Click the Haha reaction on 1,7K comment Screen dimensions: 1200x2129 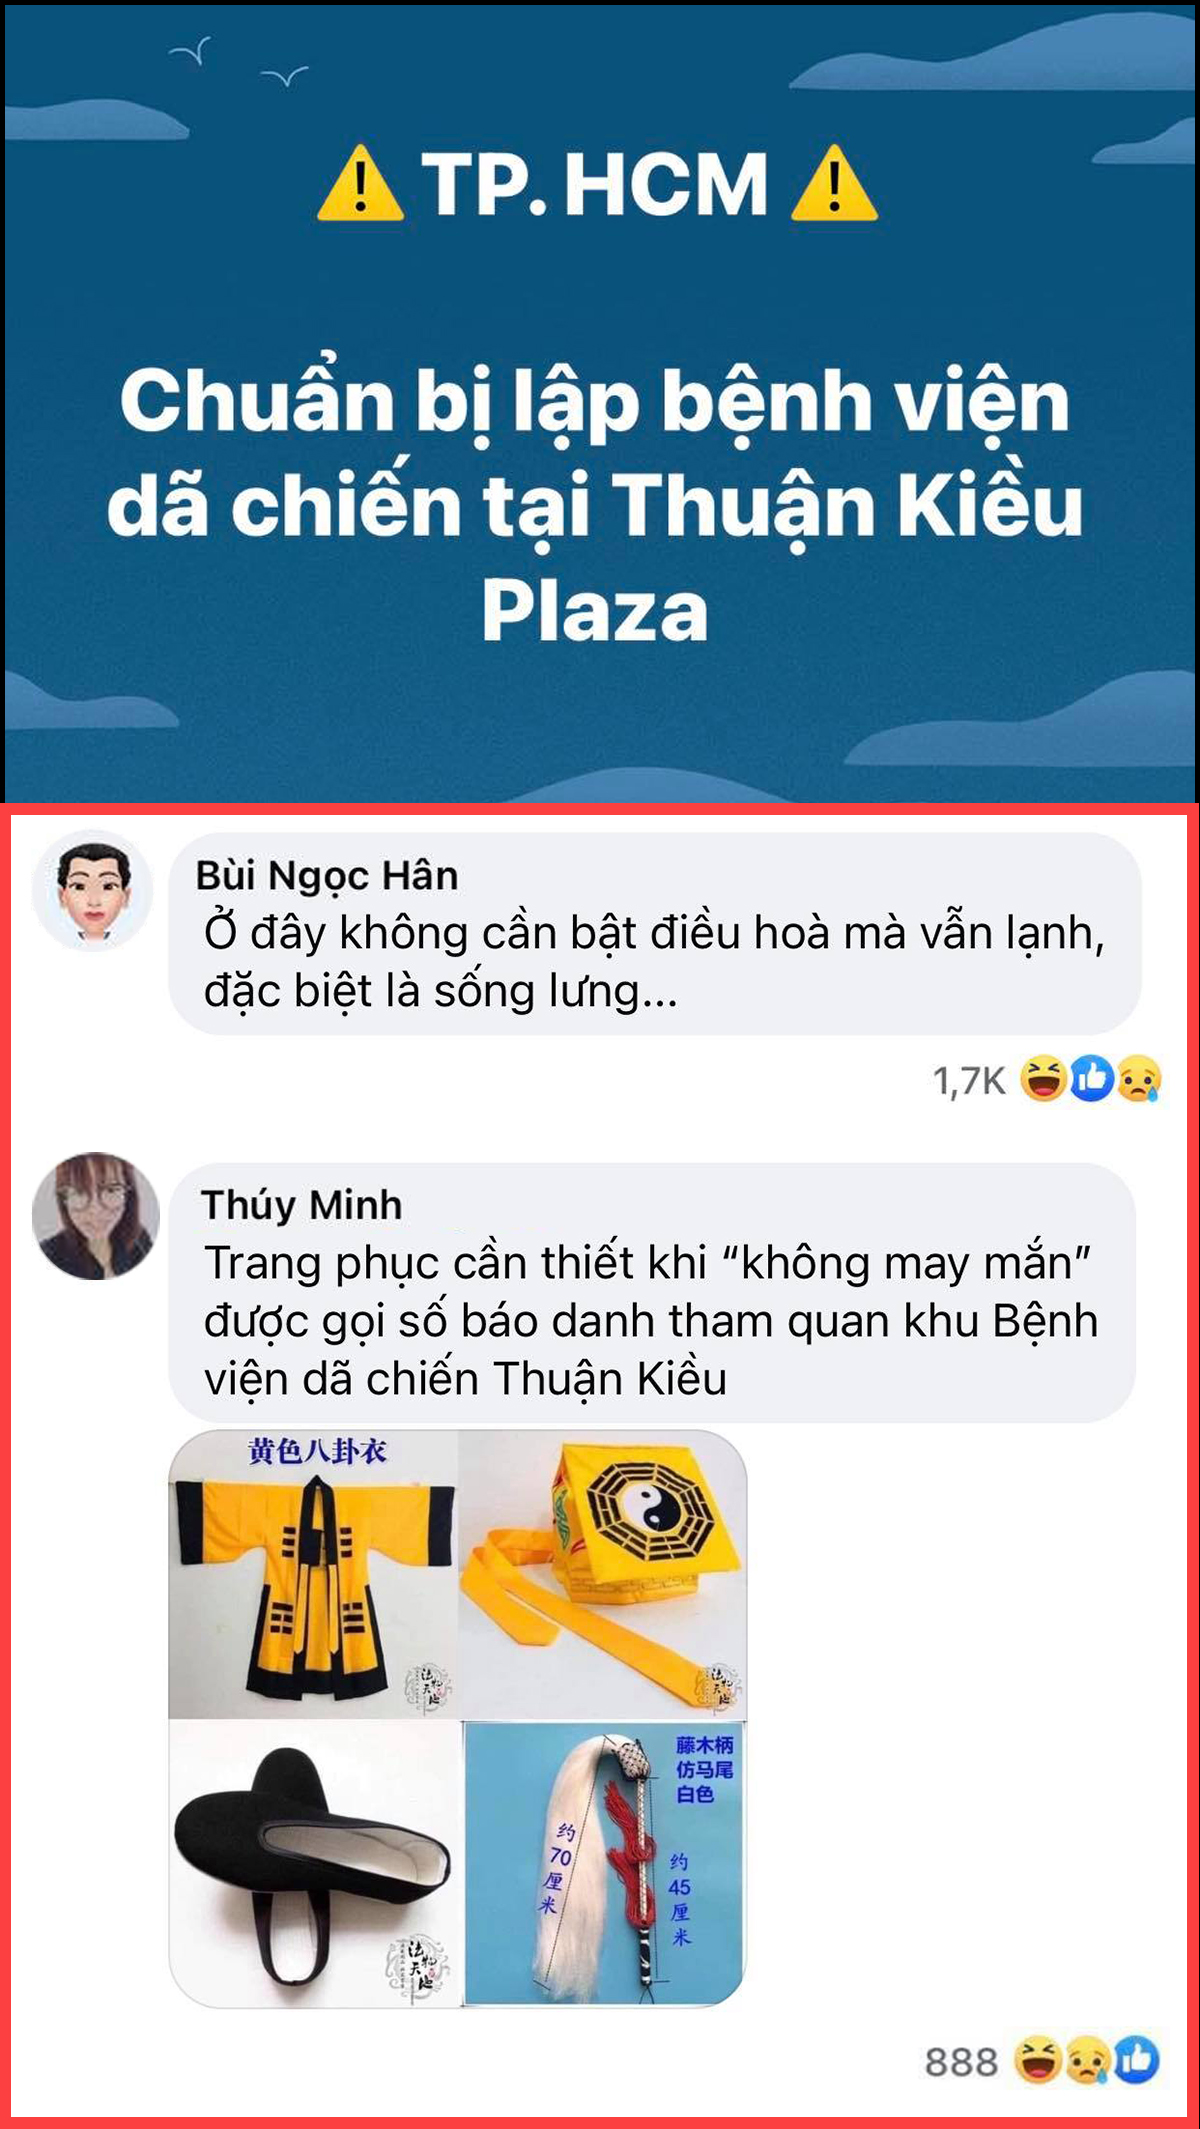pyautogui.click(x=1043, y=1079)
